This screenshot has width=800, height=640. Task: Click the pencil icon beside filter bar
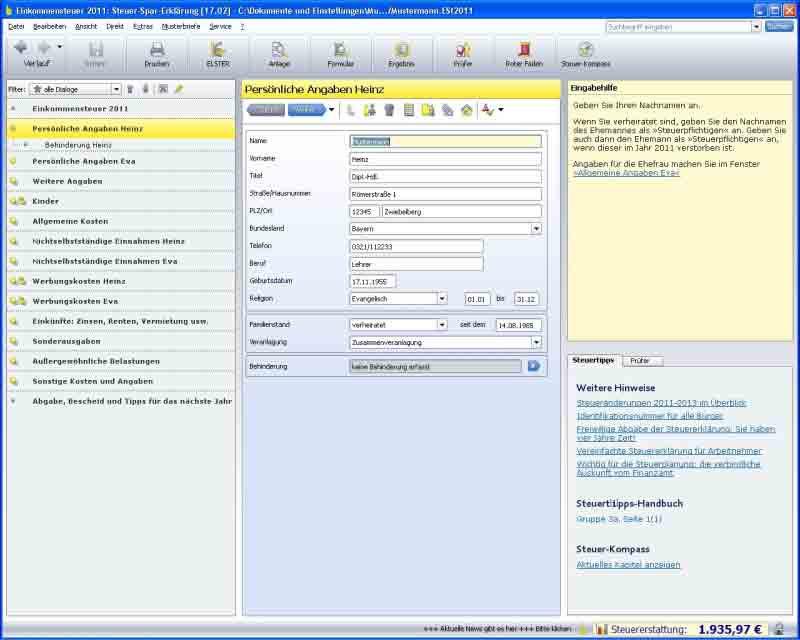[x=179, y=89]
